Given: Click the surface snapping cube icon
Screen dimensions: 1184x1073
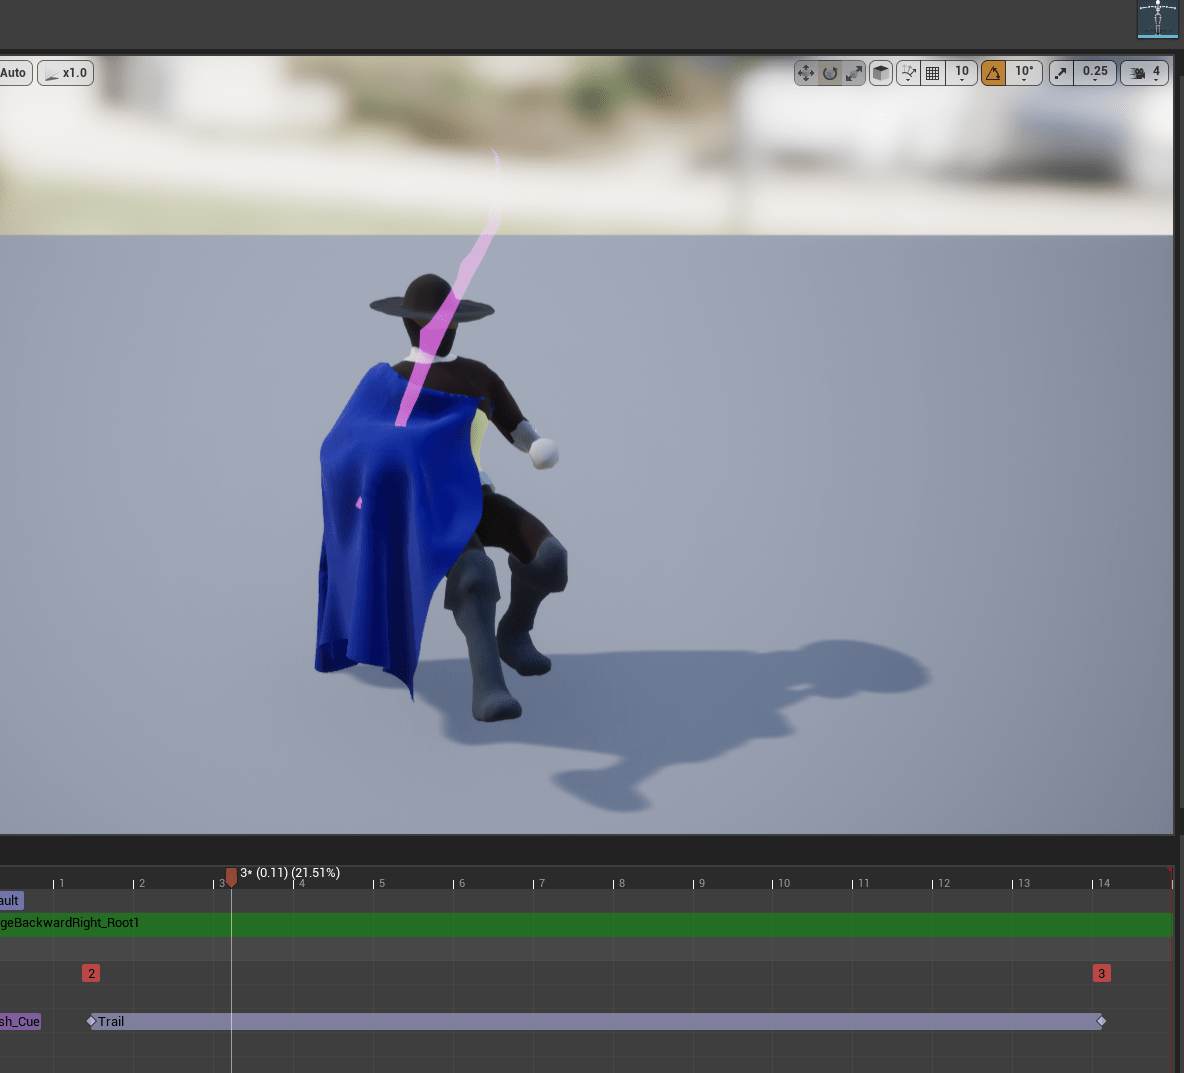Looking at the screenshot, I should click(x=881, y=73).
